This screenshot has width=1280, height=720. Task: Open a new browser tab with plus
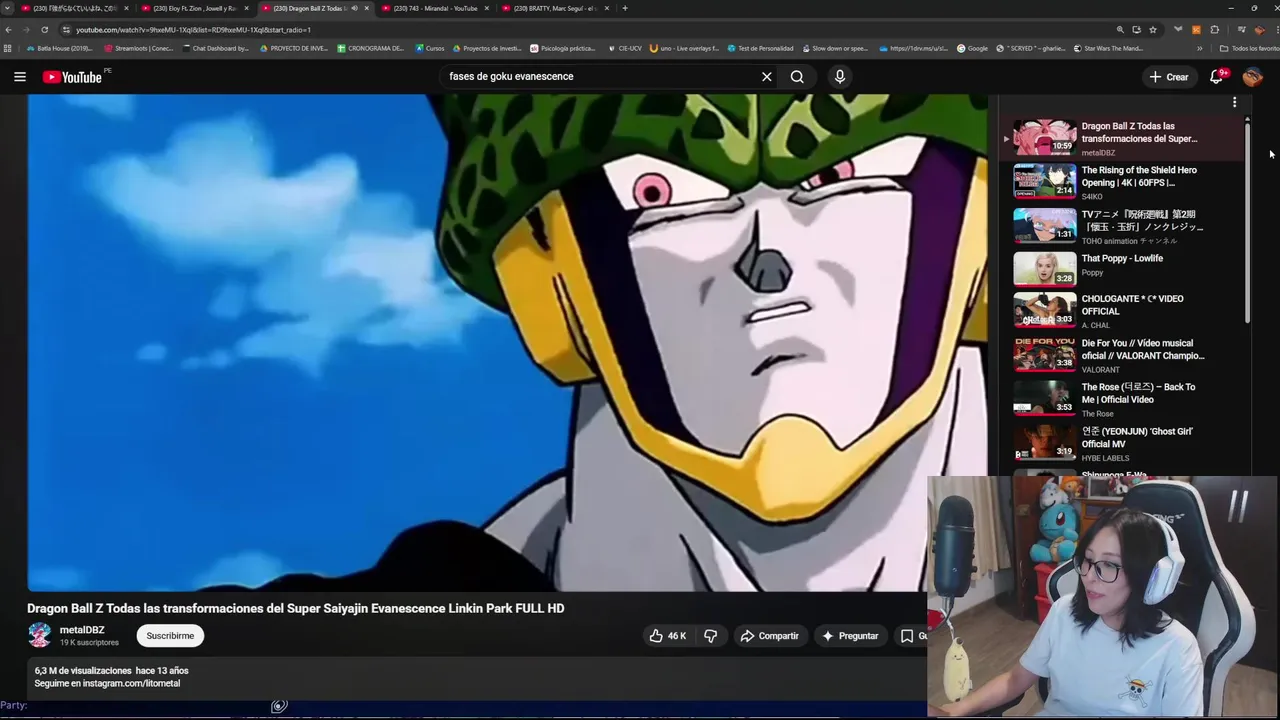coord(625,8)
